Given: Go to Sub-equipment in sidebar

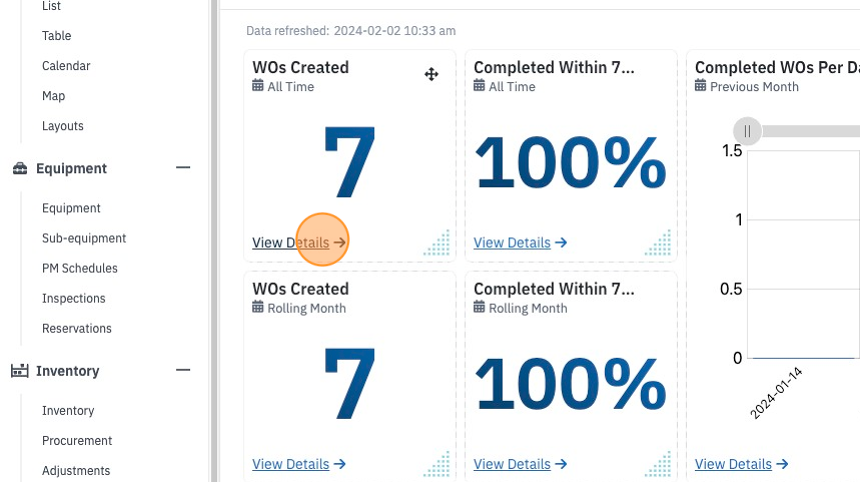Looking at the screenshot, I should [x=84, y=238].
